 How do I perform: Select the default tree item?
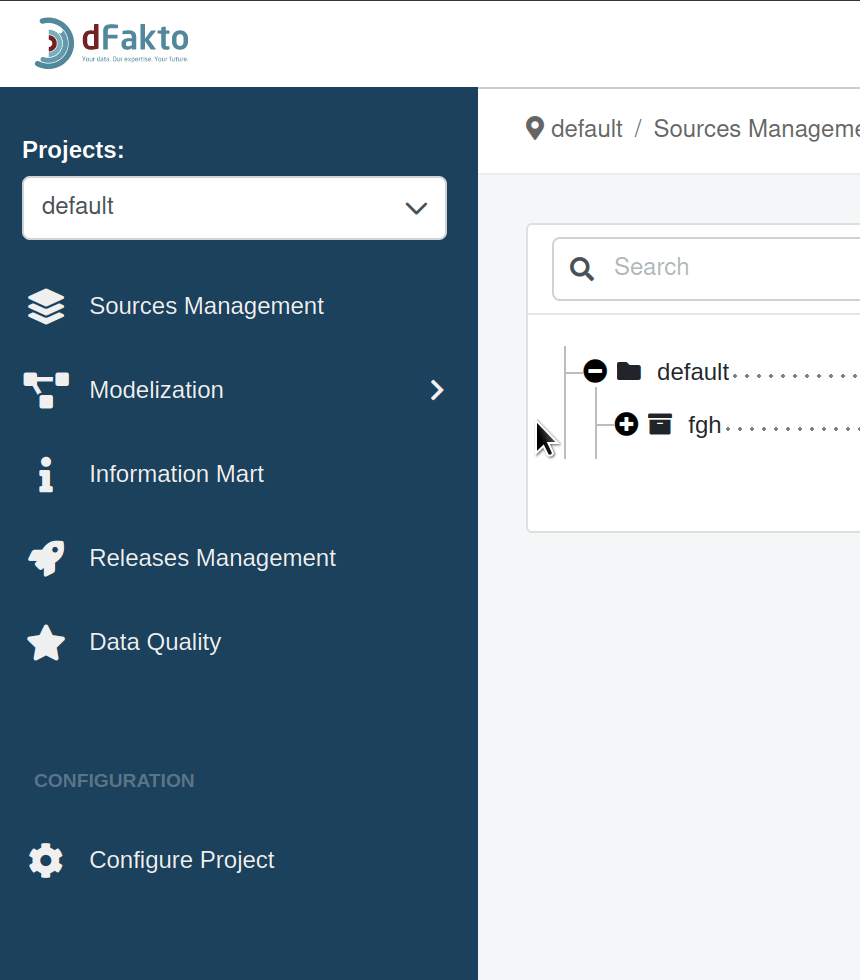(x=692, y=372)
